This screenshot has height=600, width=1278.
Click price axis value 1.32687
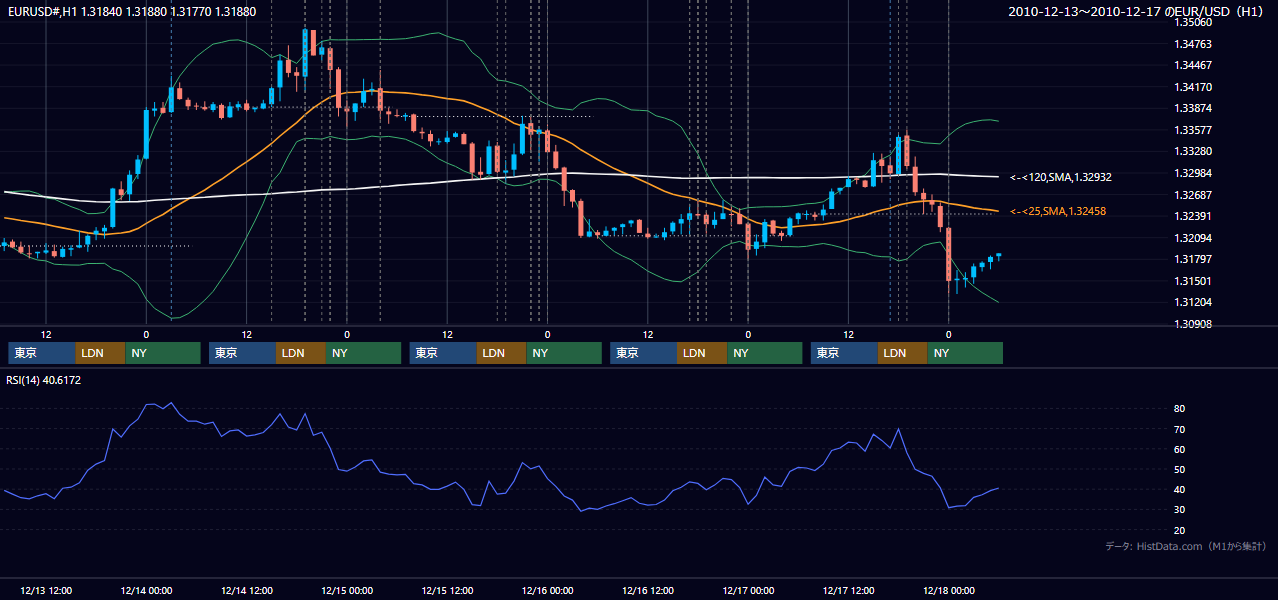(x=1193, y=195)
